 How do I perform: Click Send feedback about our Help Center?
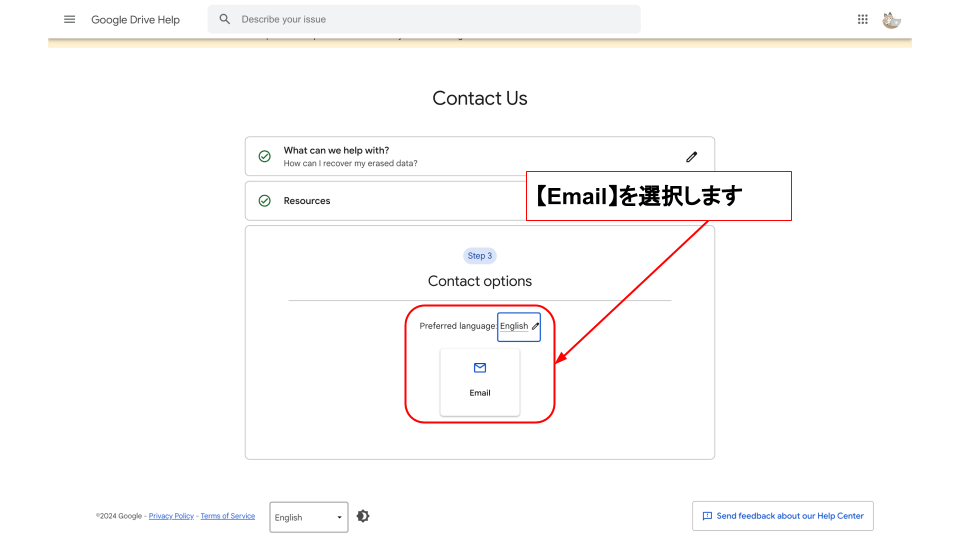point(782,516)
